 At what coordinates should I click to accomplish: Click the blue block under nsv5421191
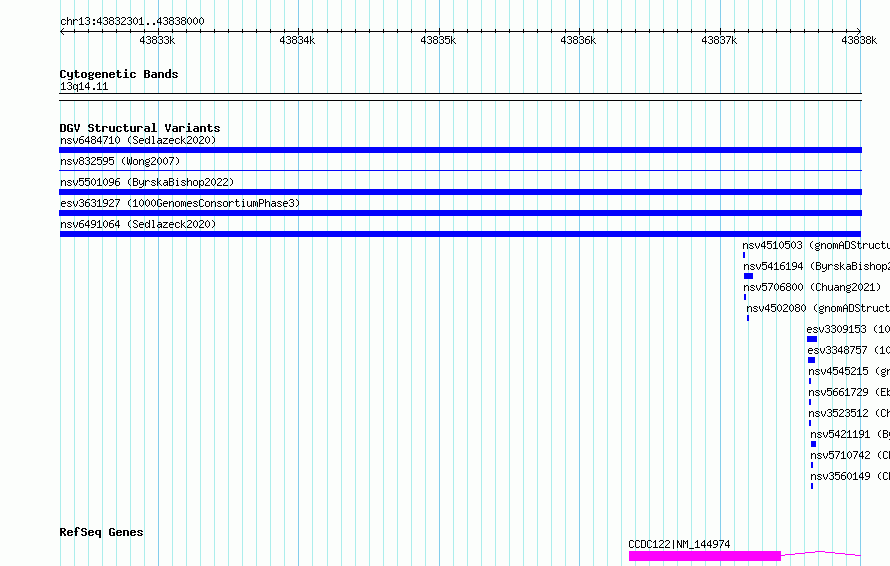pos(813,444)
